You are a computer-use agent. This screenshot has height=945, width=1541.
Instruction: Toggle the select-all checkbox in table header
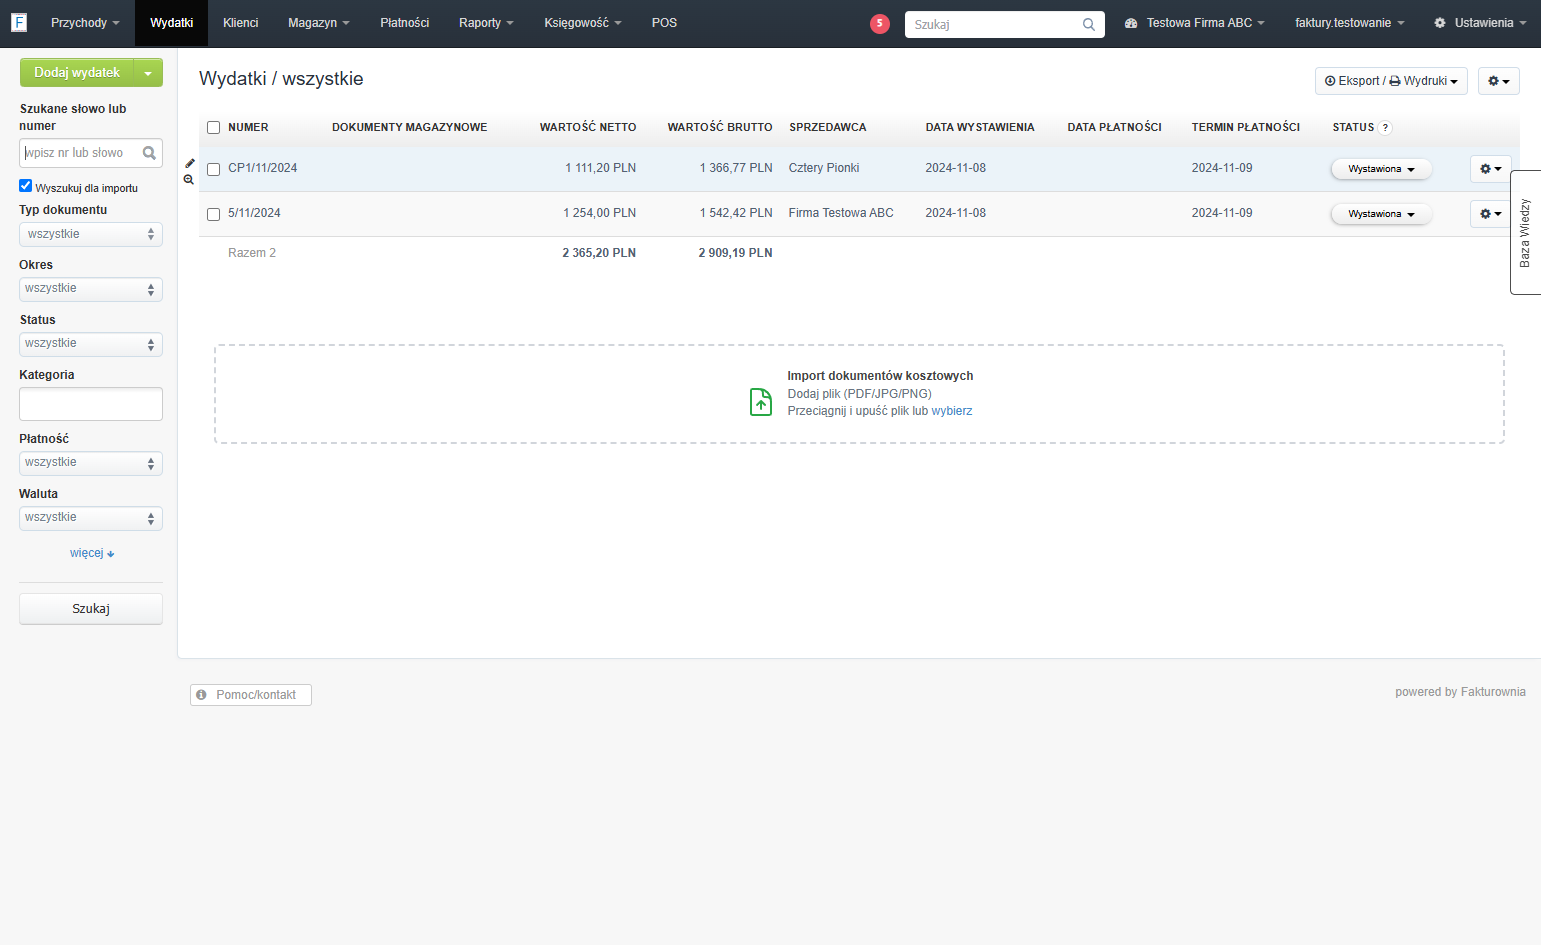pos(213,128)
